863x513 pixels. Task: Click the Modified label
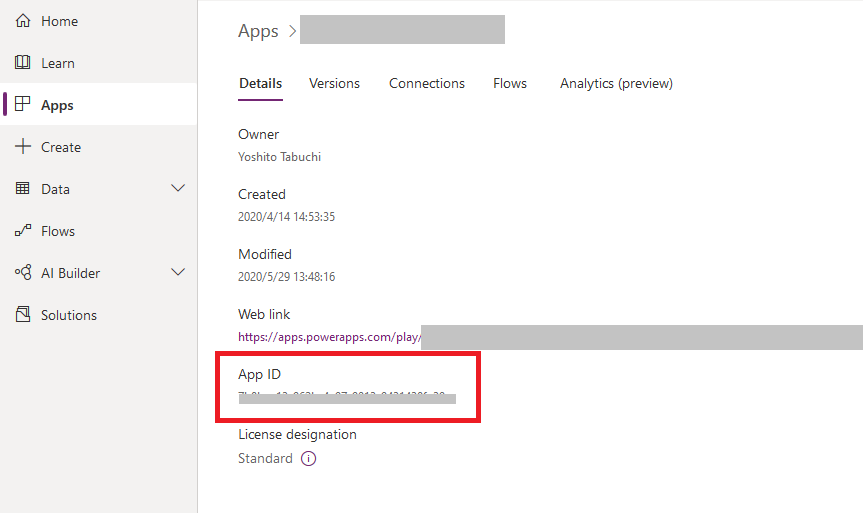265,254
